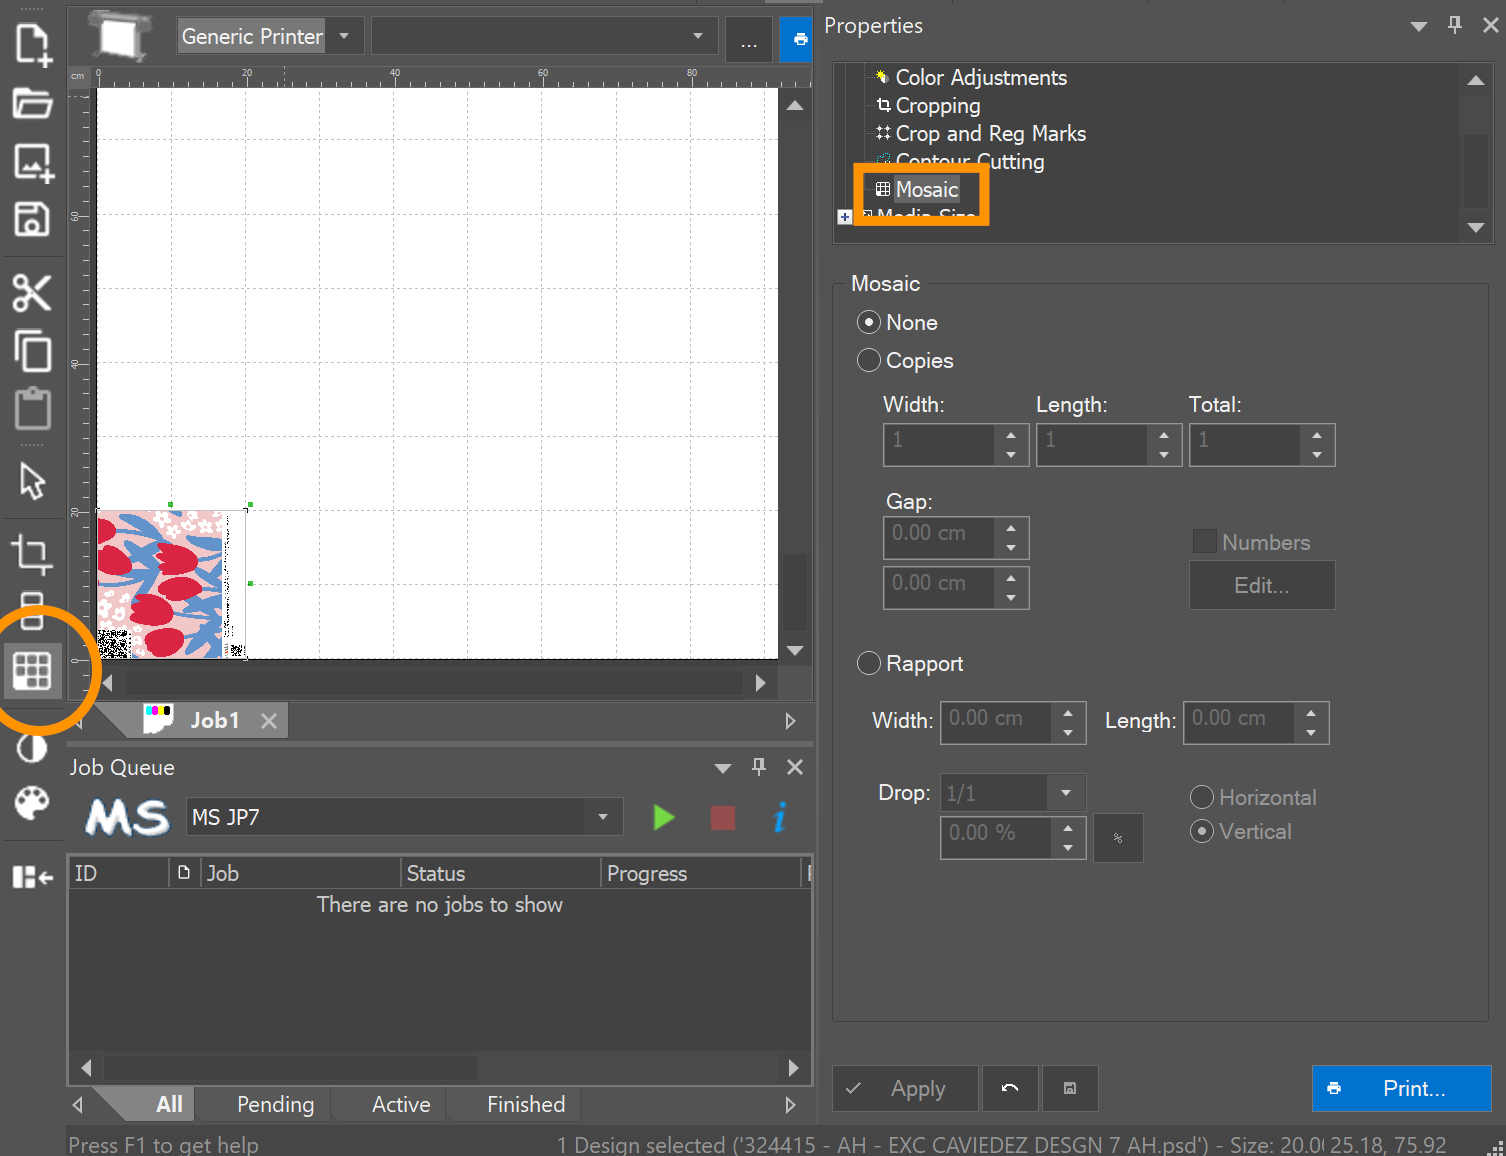Pin the Job Queue panel
The image size is (1506, 1156).
click(x=759, y=767)
